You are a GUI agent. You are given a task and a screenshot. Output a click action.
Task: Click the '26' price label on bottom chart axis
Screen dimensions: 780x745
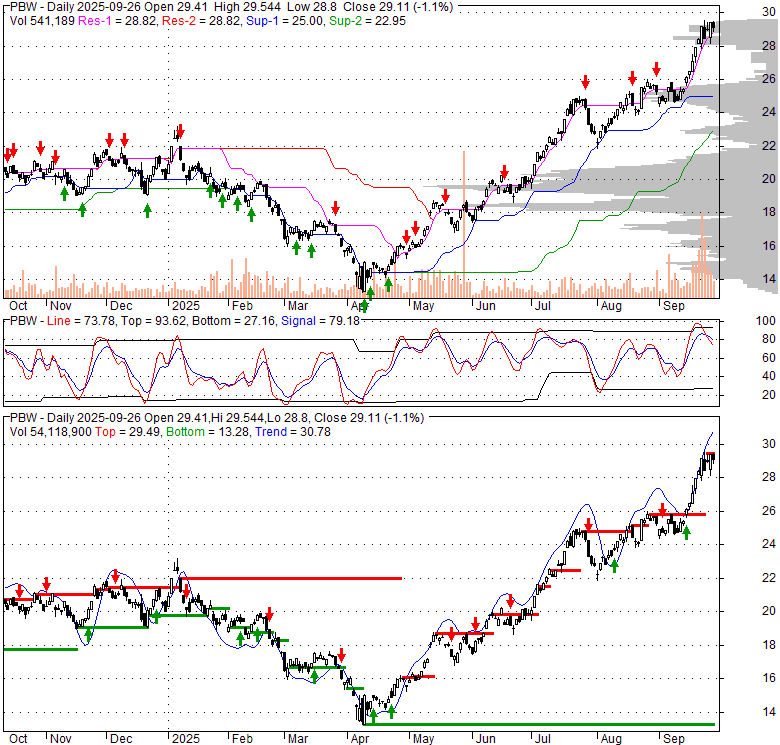(x=769, y=511)
